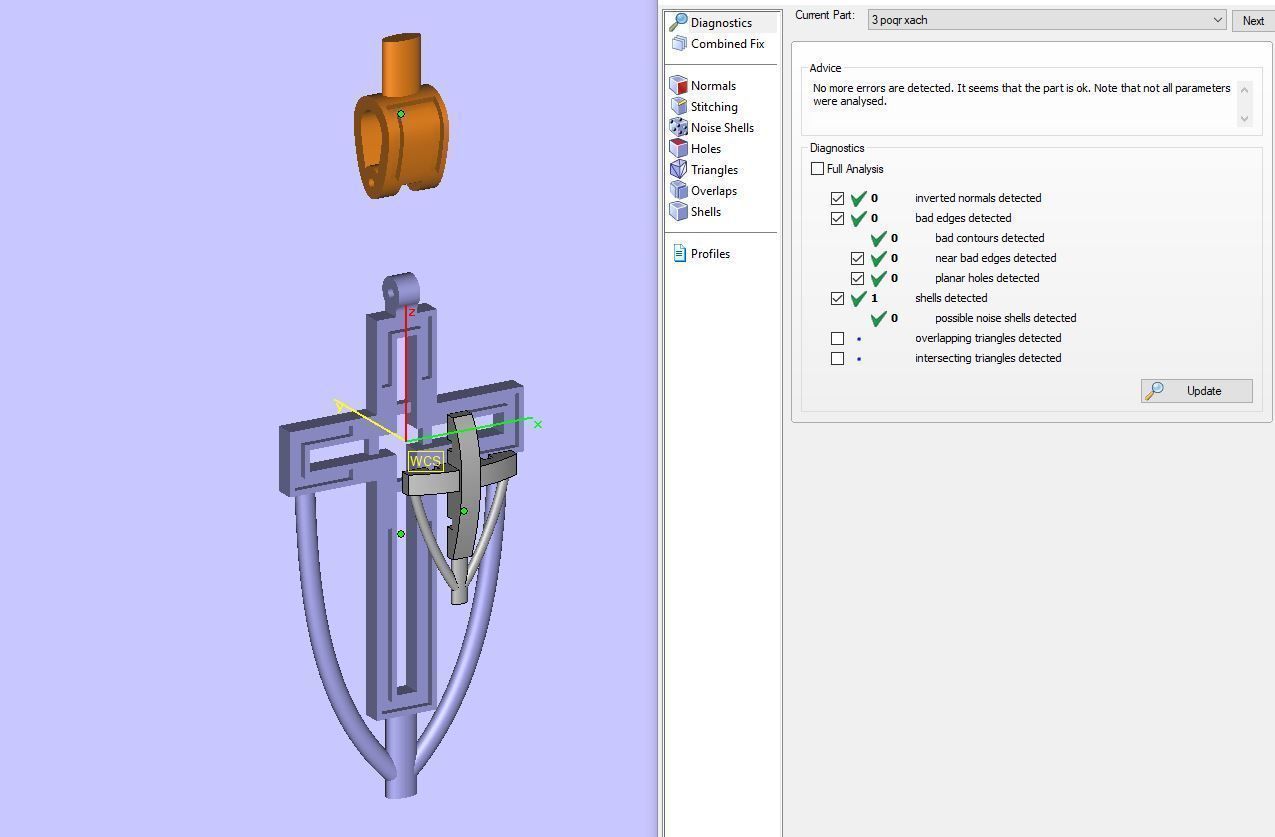This screenshot has height=837, width=1275.
Task: Click the X axis marker in viewport
Action: [538, 425]
